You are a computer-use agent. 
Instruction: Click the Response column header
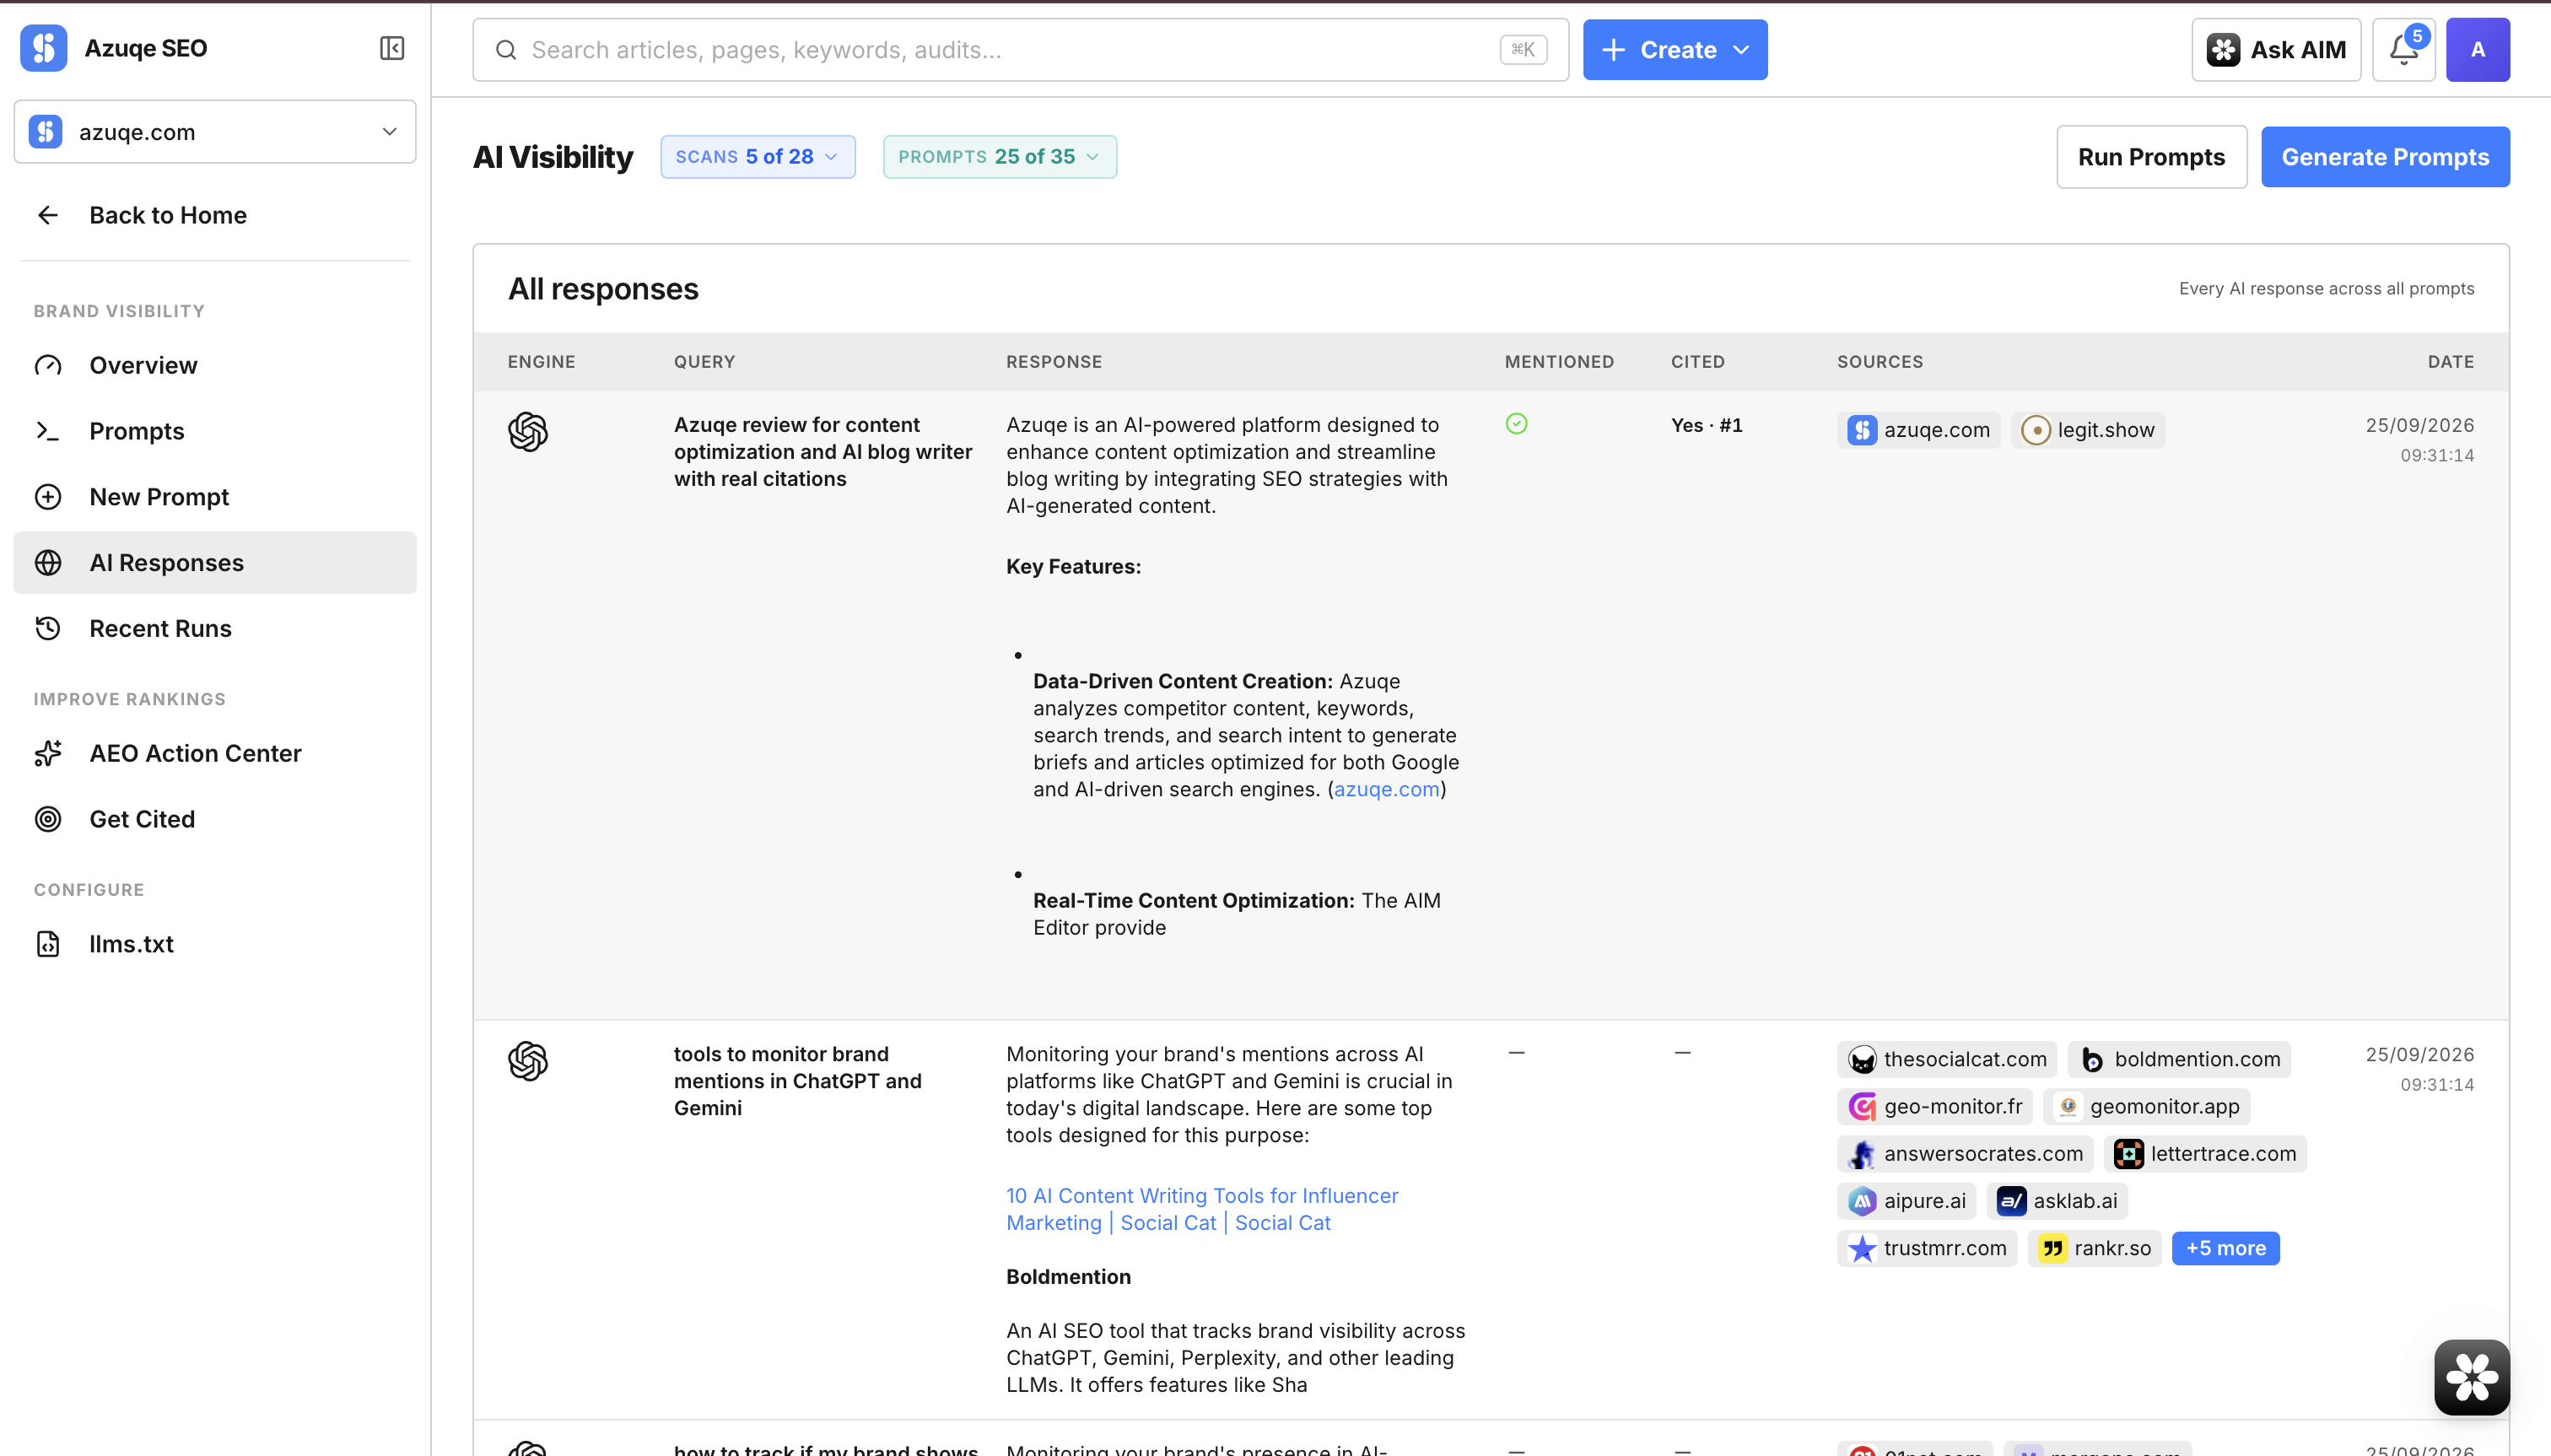1054,362
